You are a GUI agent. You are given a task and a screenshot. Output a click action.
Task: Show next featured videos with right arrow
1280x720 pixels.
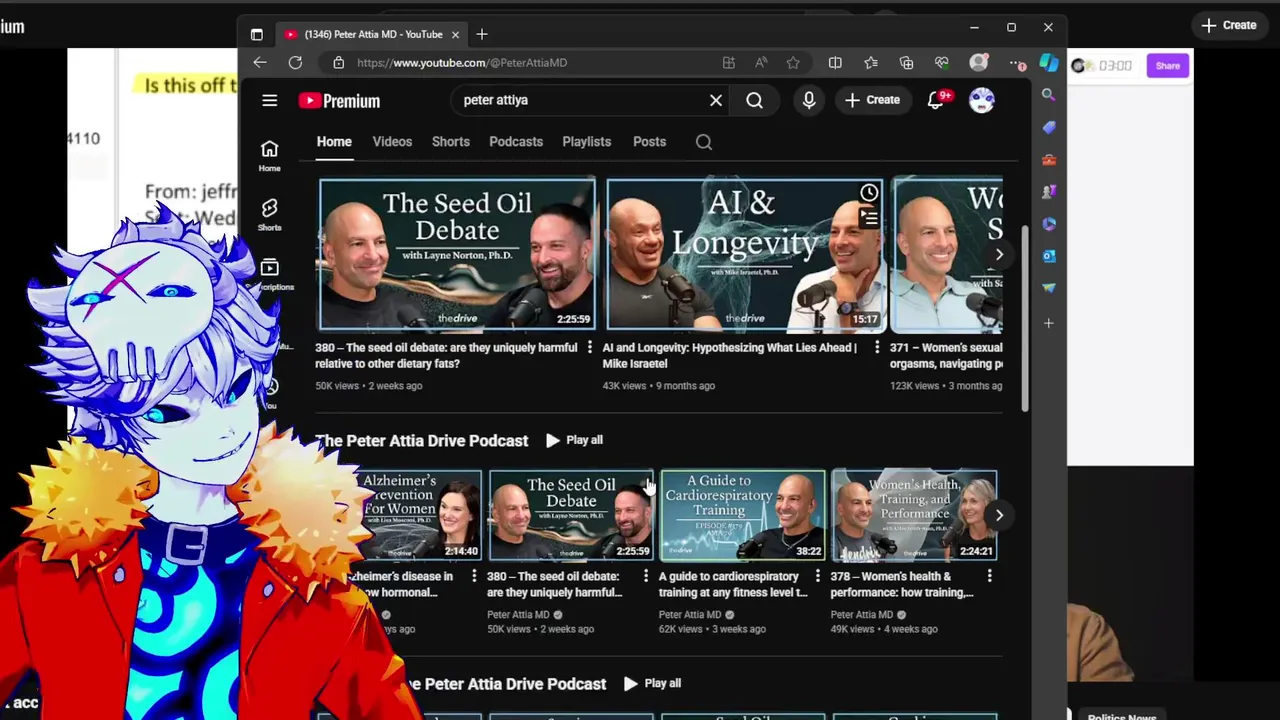(x=999, y=254)
